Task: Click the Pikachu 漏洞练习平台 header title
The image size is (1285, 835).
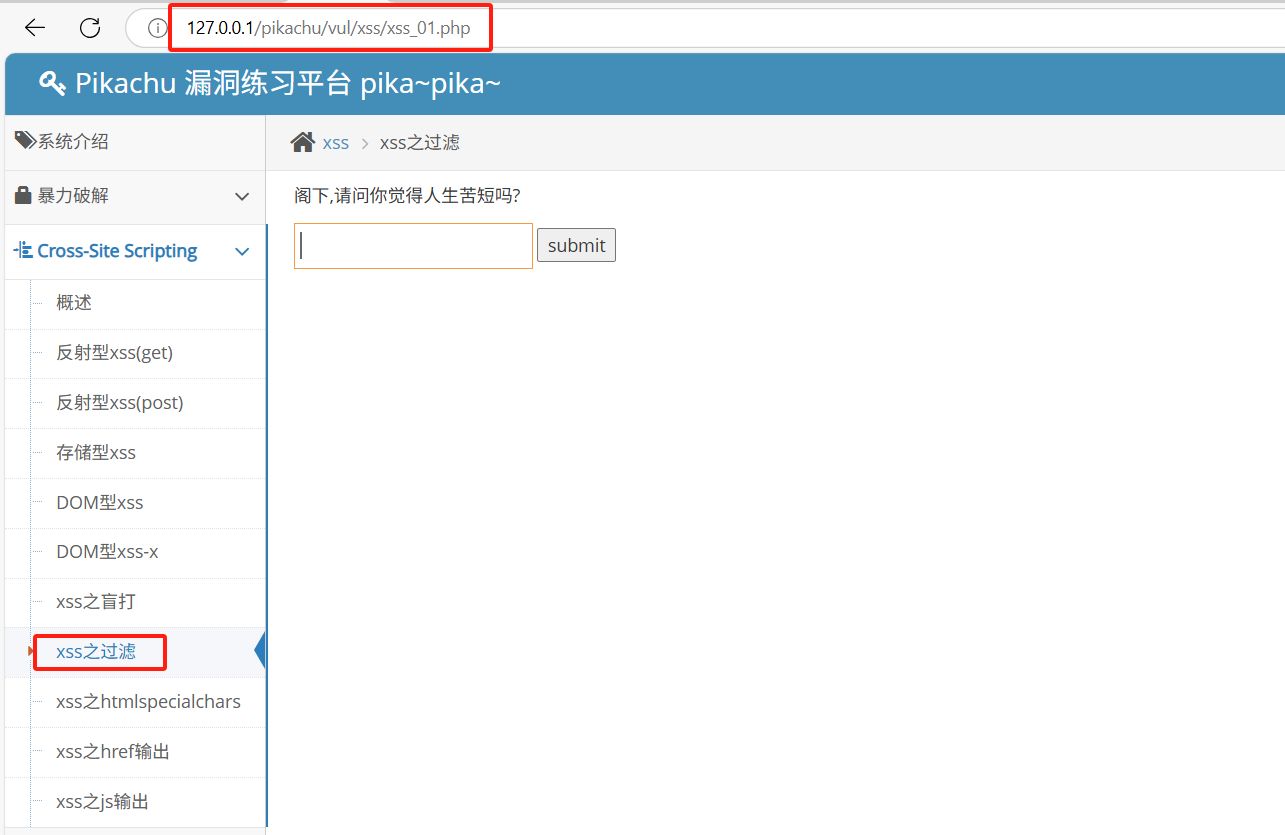Action: tap(288, 83)
